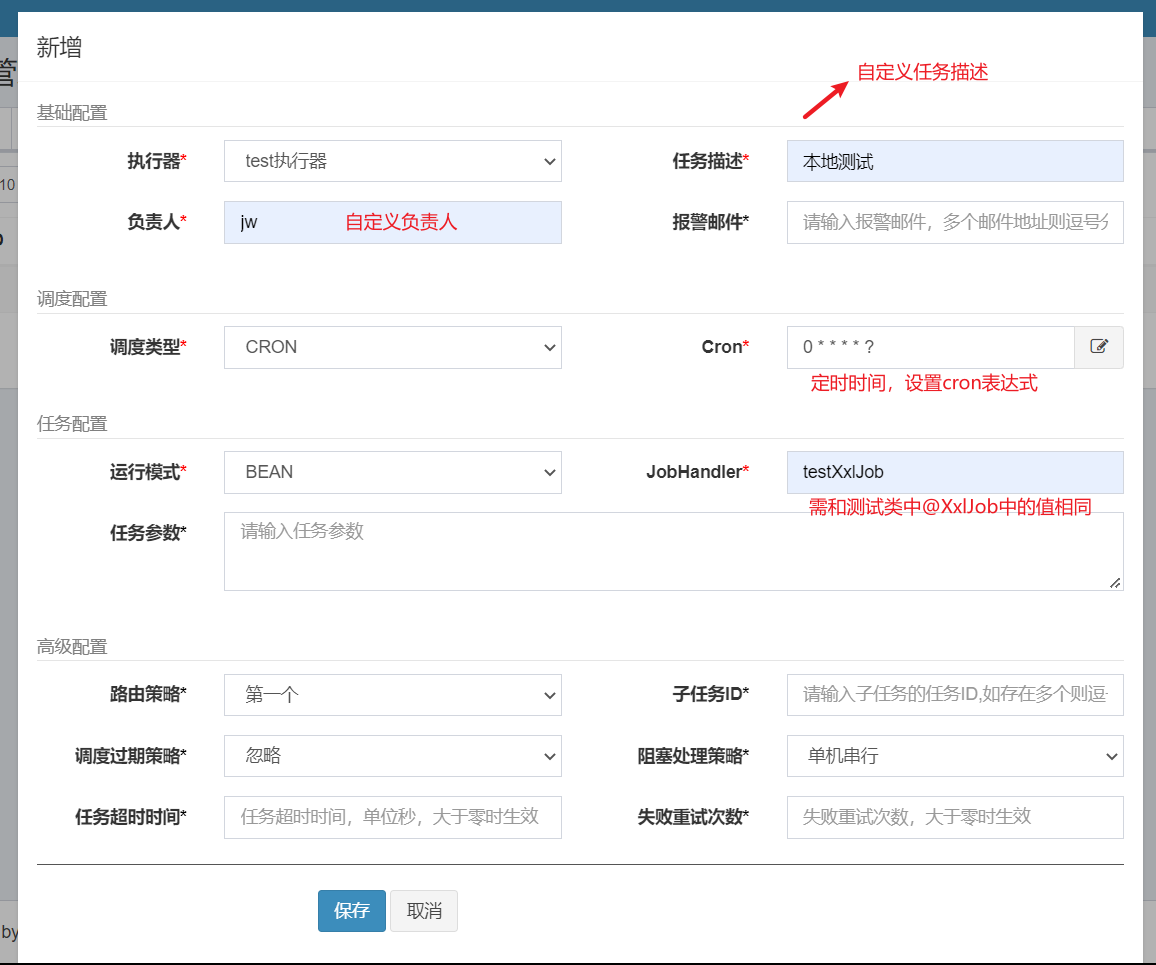
Task: Open the 调度过期策略 dropdown showing 忽略
Action: point(392,756)
